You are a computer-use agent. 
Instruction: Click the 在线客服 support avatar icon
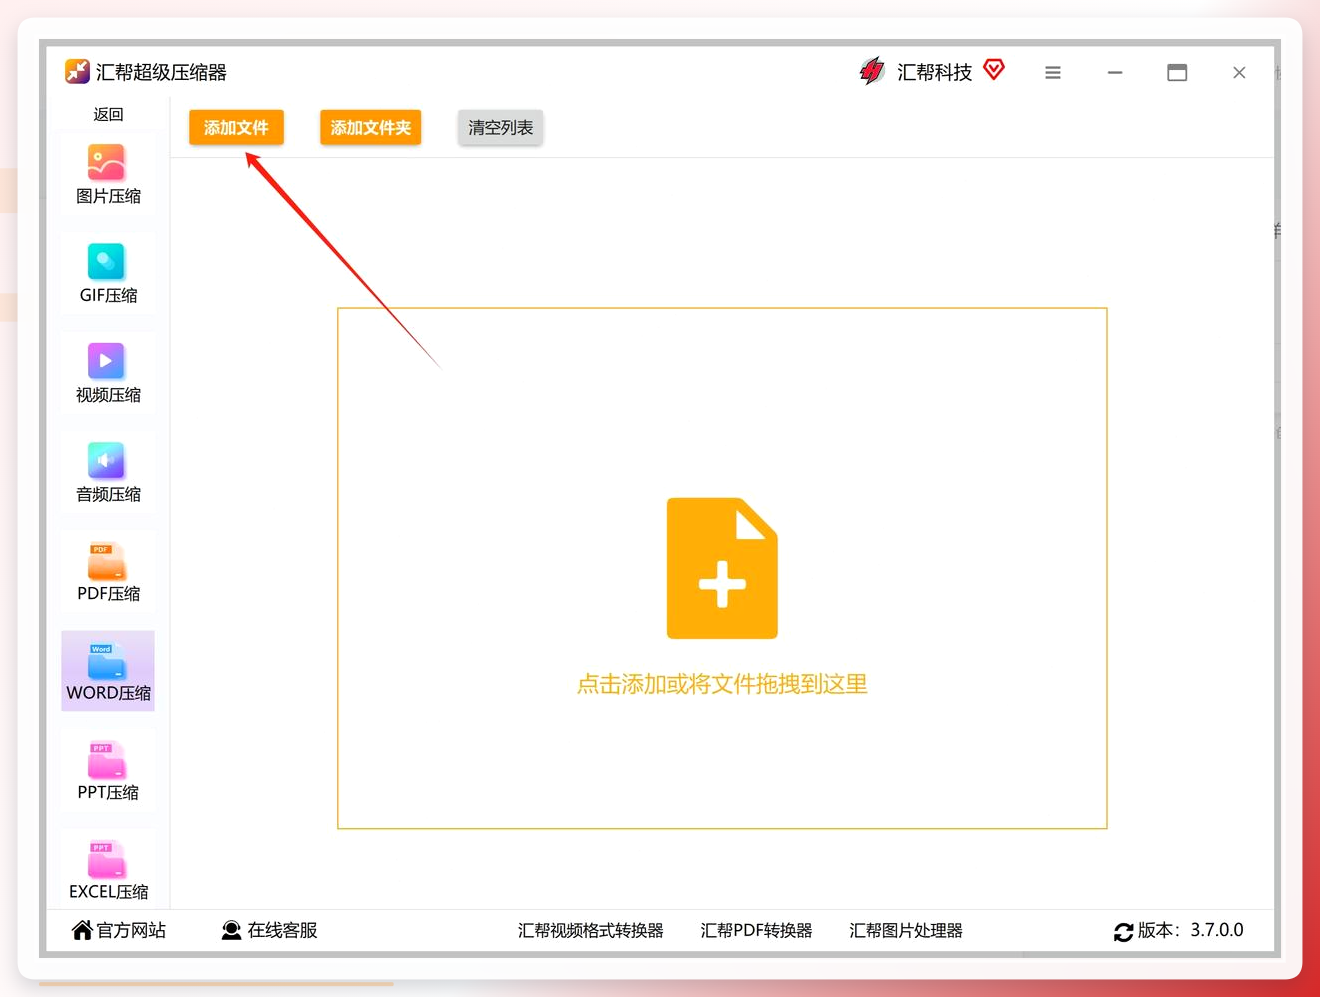tap(231, 930)
